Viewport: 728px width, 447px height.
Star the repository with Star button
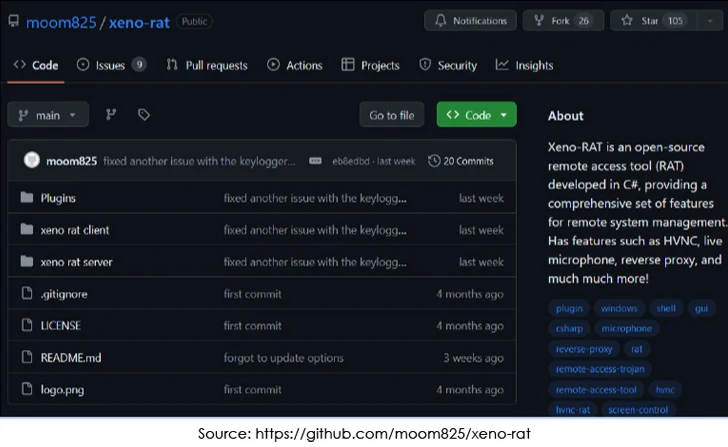pos(654,21)
